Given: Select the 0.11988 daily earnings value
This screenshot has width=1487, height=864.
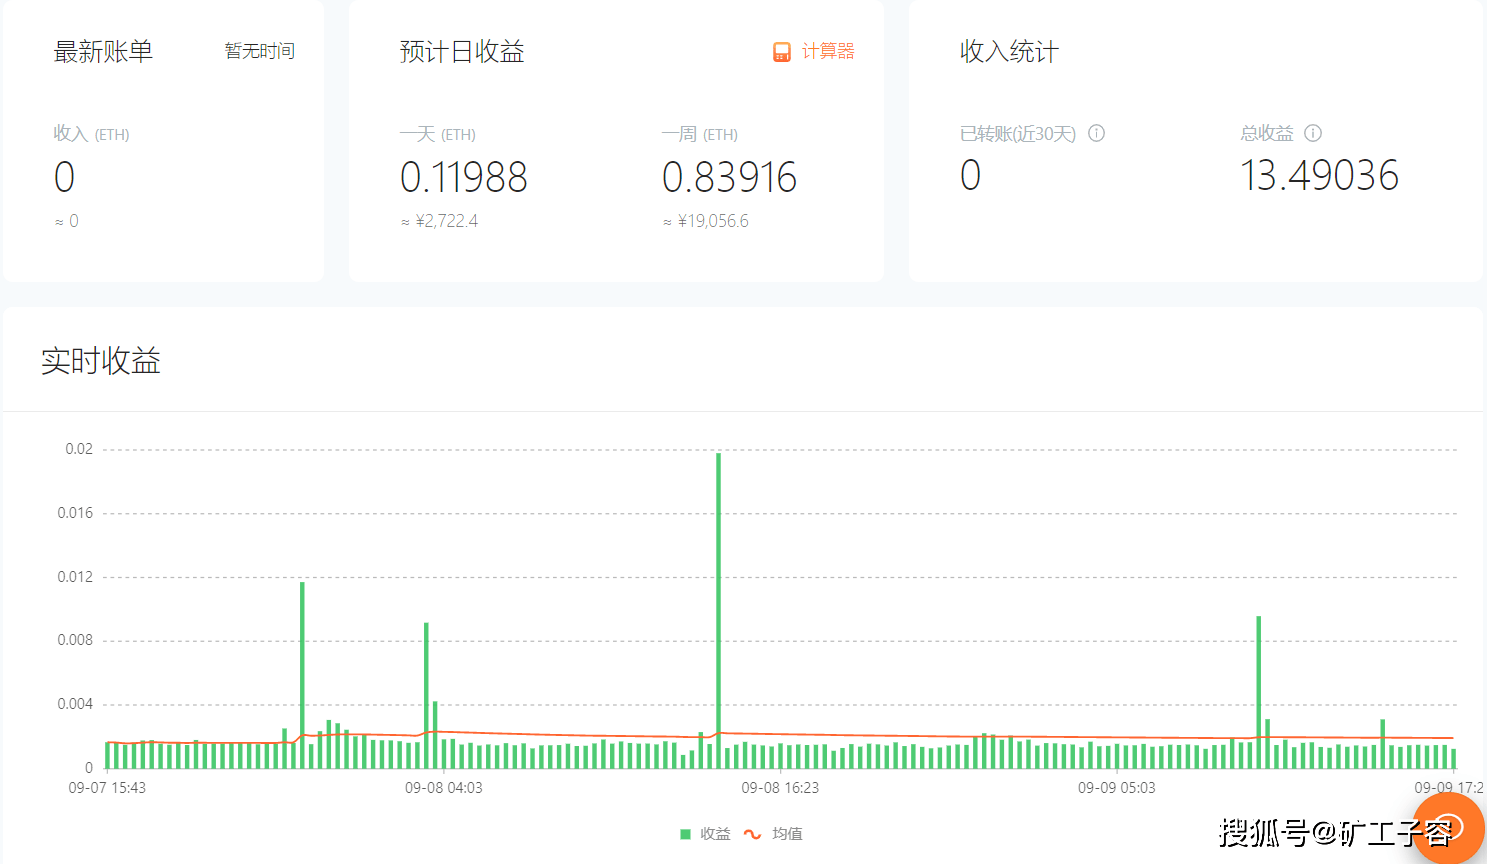Looking at the screenshot, I should [x=463, y=178].
